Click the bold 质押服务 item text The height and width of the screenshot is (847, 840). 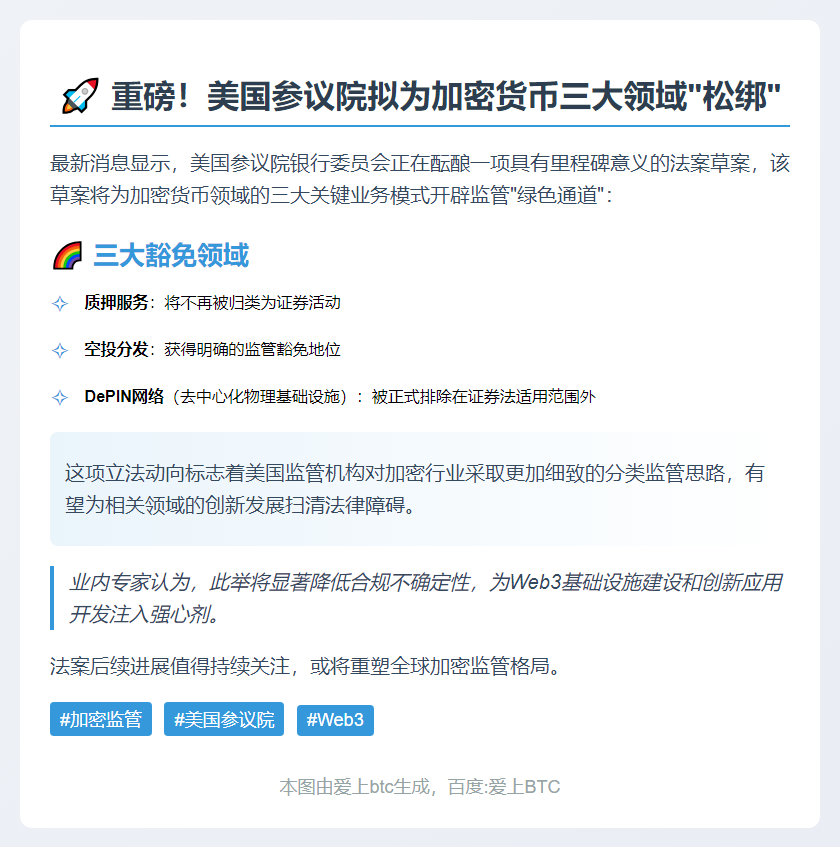[x=116, y=302]
